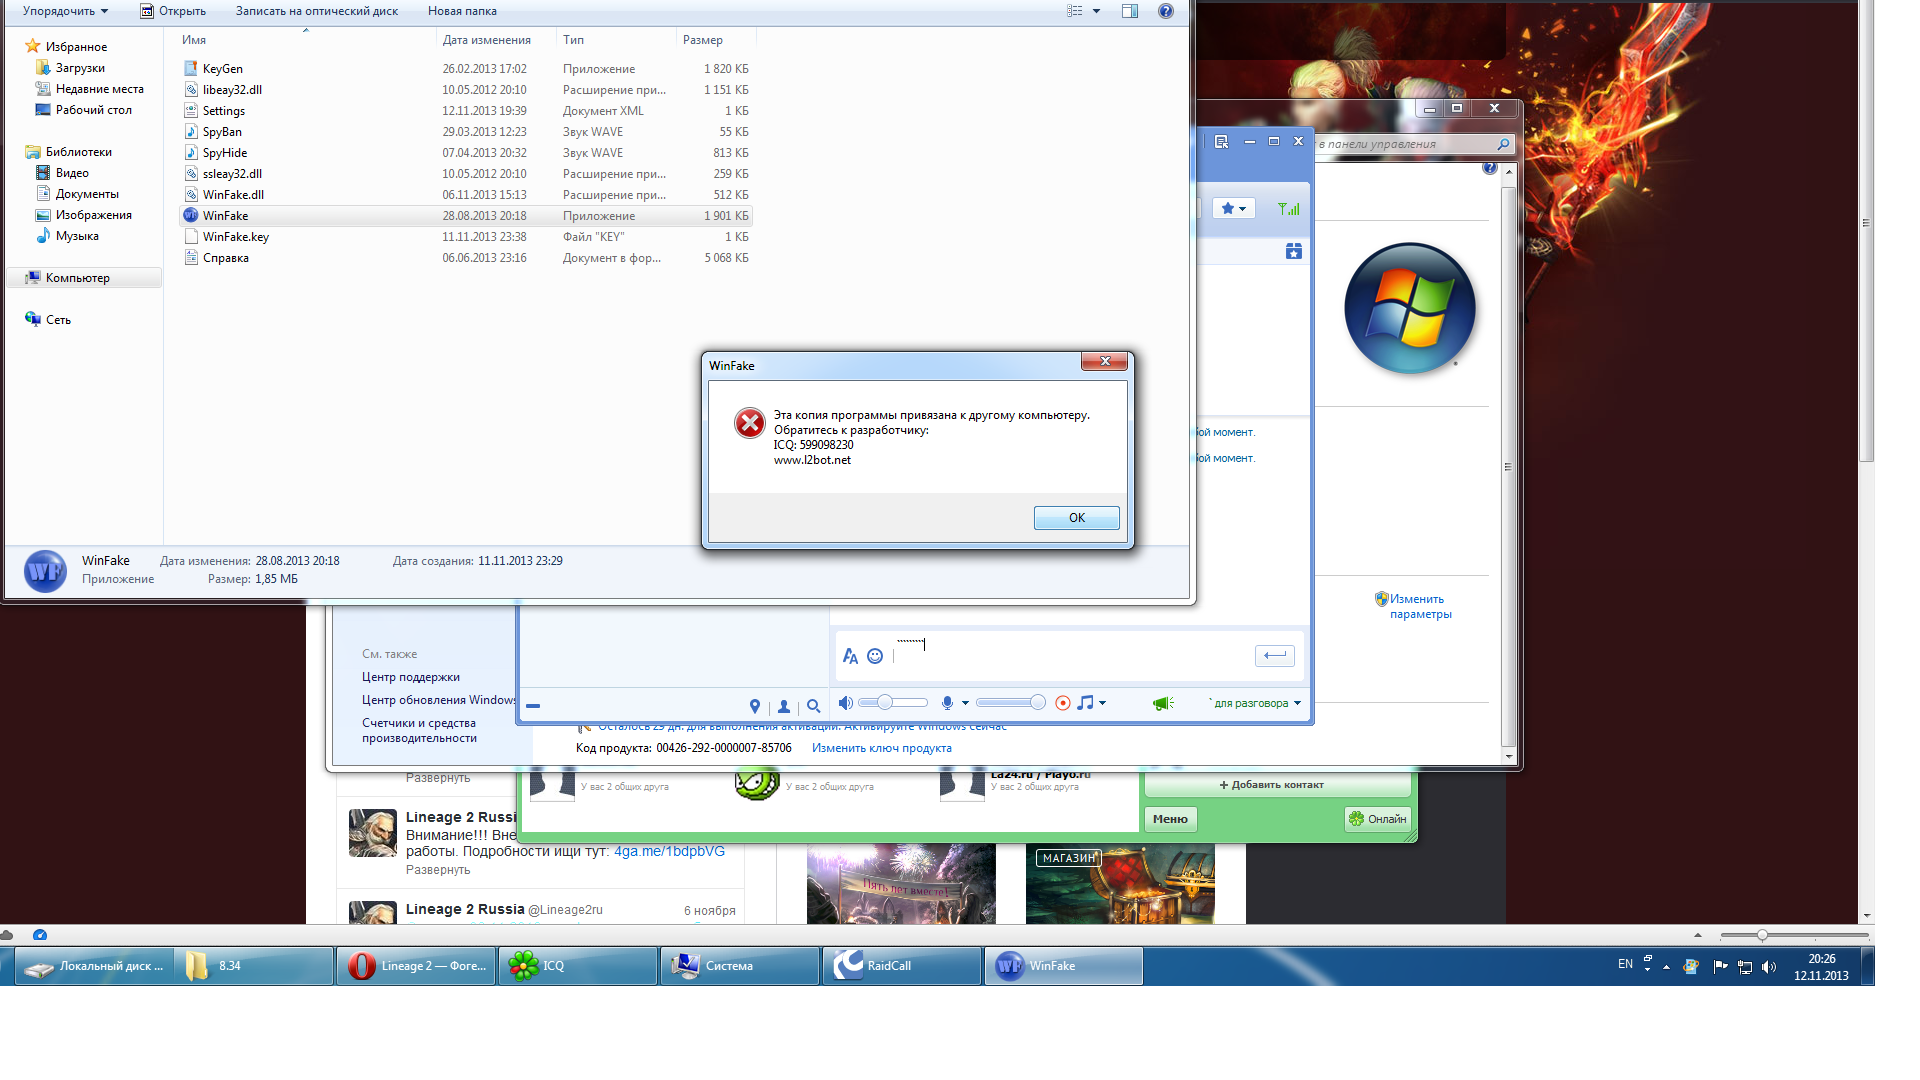This screenshot has width=1920, height=1080.
Task: Open the emoticon picker in RaidCall chat
Action: tap(875, 656)
